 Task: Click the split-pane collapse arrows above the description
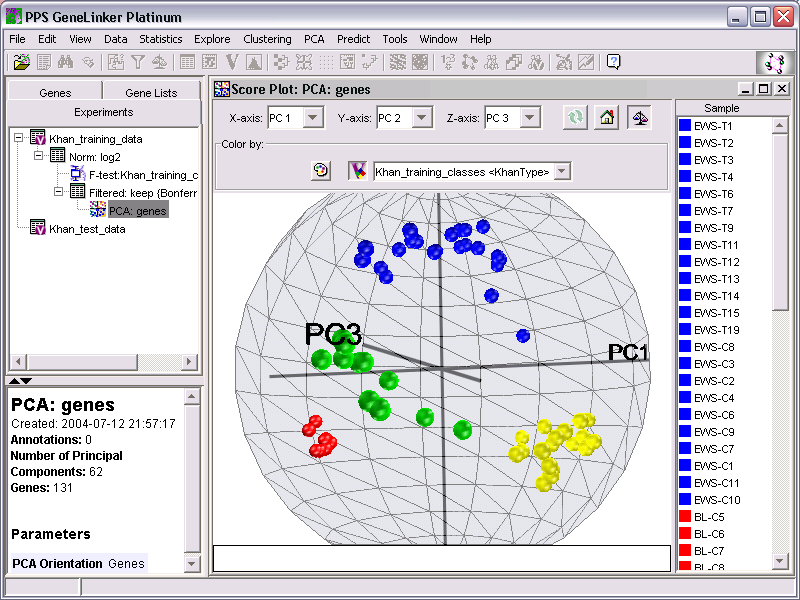pos(20,381)
